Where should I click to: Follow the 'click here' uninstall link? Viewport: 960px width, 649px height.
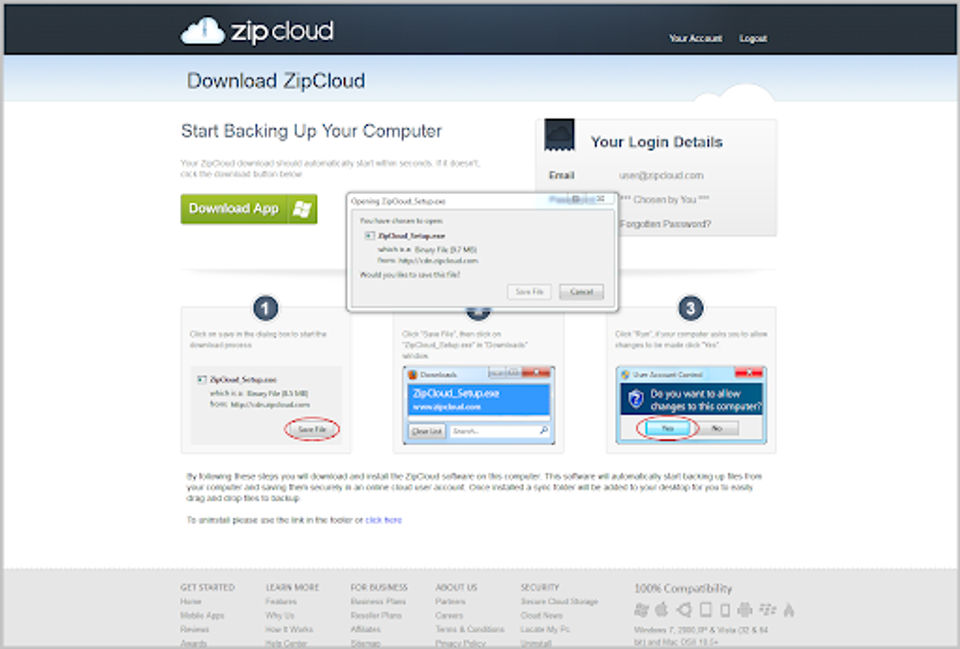383,520
